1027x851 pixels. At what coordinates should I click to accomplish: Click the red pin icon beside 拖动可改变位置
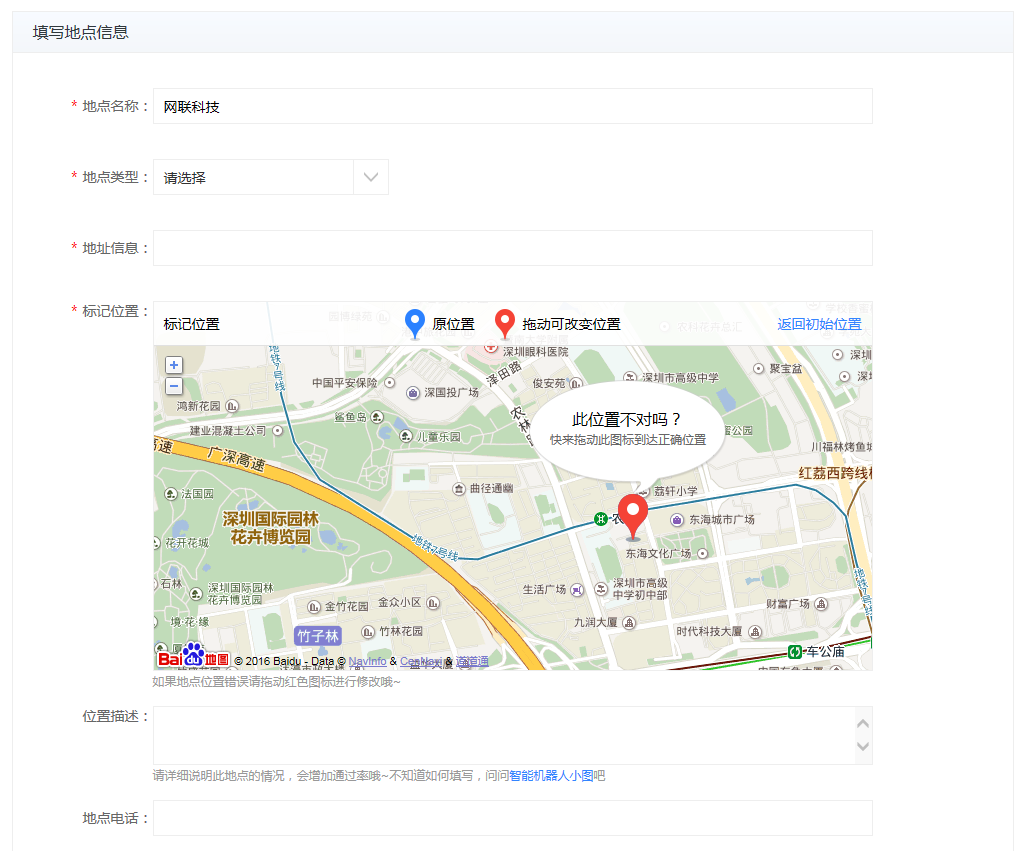(x=505, y=324)
